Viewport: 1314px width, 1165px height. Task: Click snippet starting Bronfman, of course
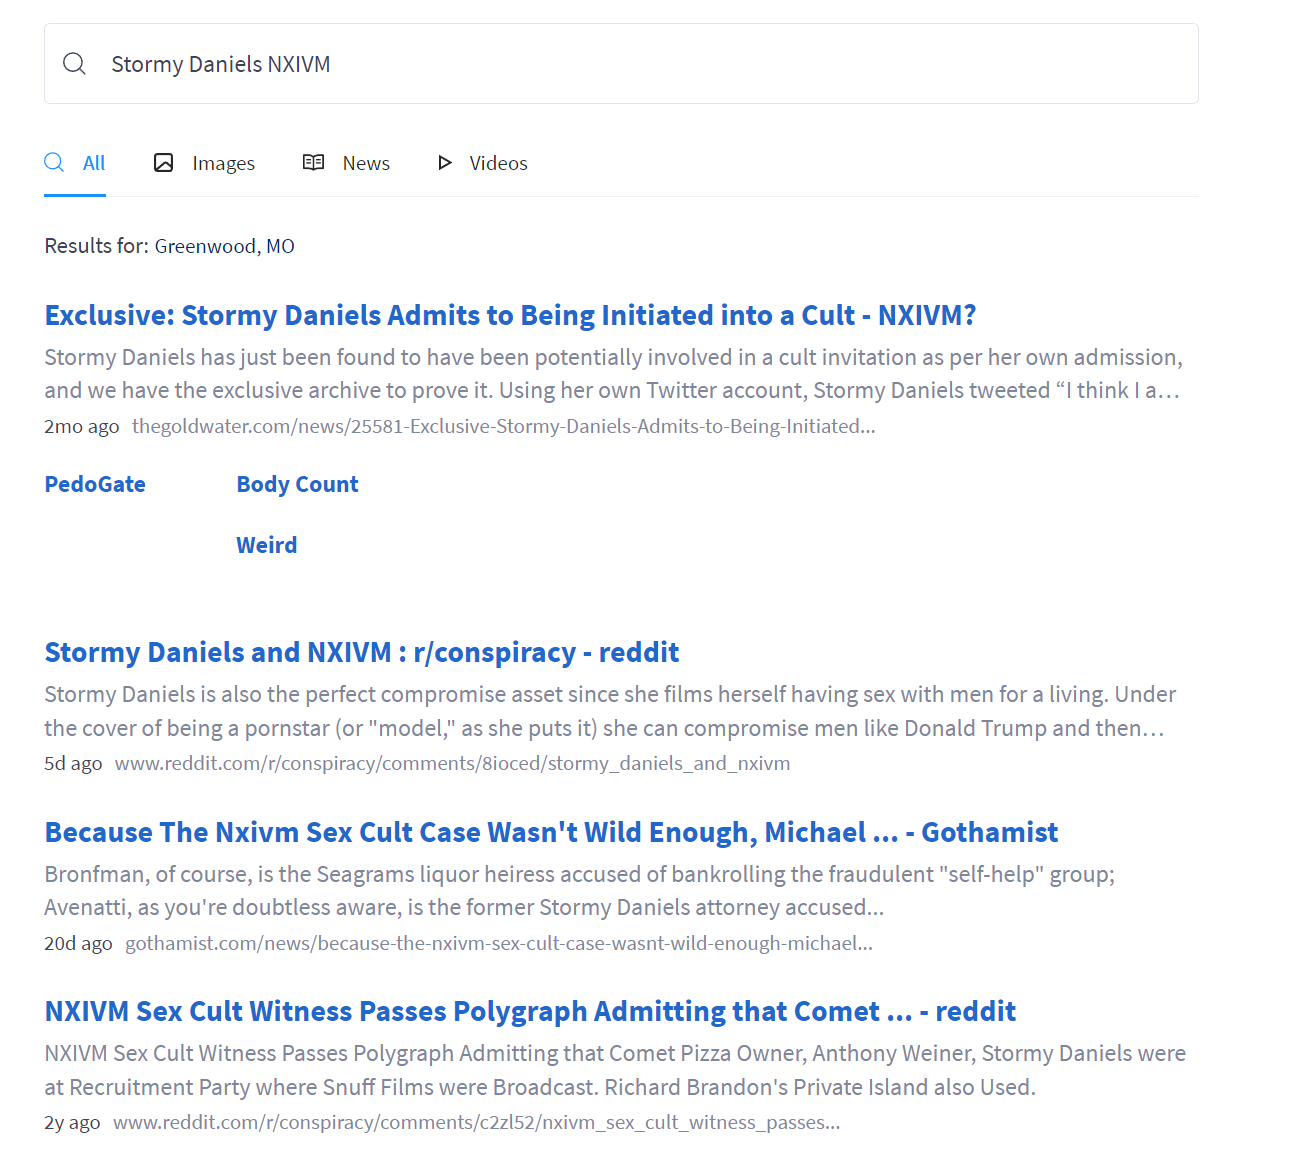pyautogui.click(x=580, y=890)
